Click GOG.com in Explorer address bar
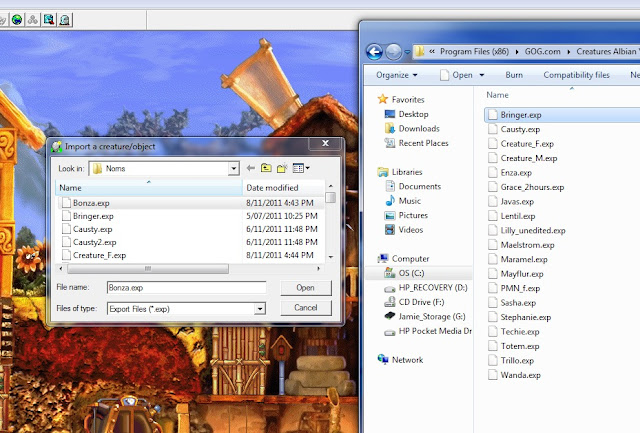 (542, 52)
